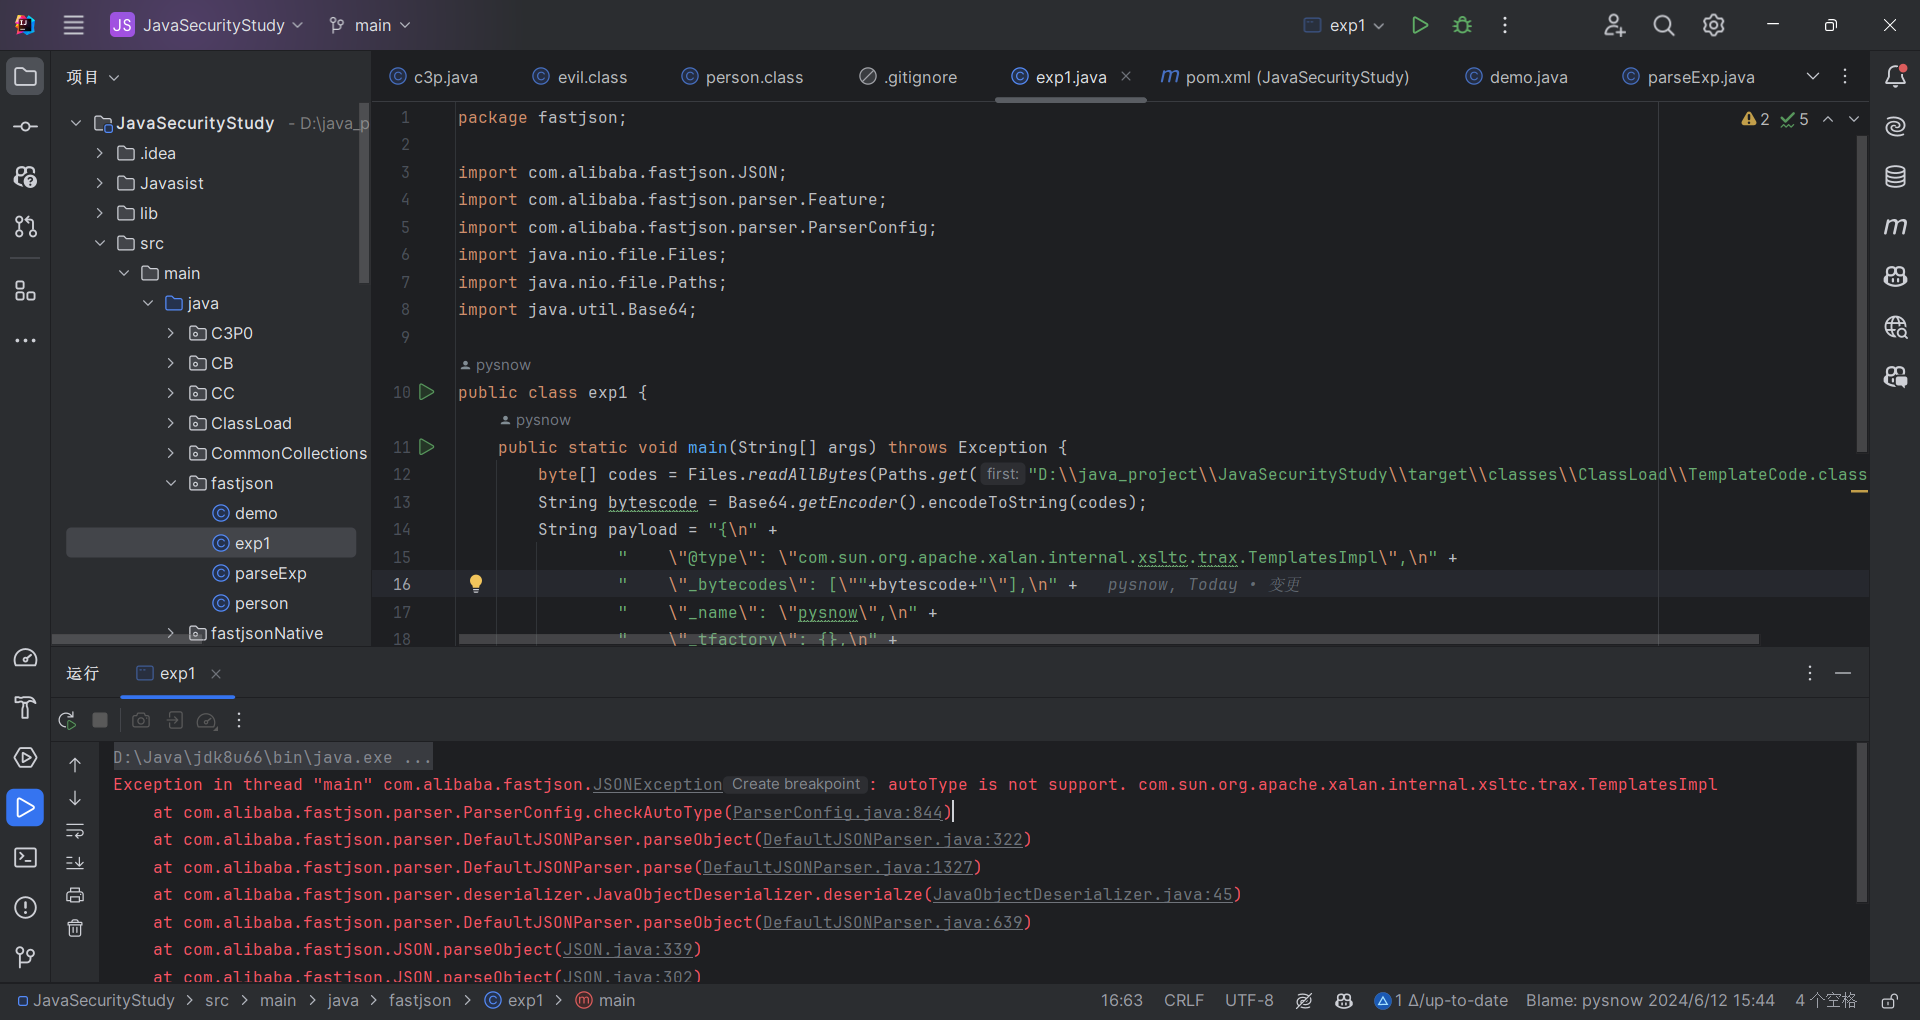This screenshot has width=1920, height=1020.
Task: Open the Maven tool window
Action: [x=1895, y=226]
